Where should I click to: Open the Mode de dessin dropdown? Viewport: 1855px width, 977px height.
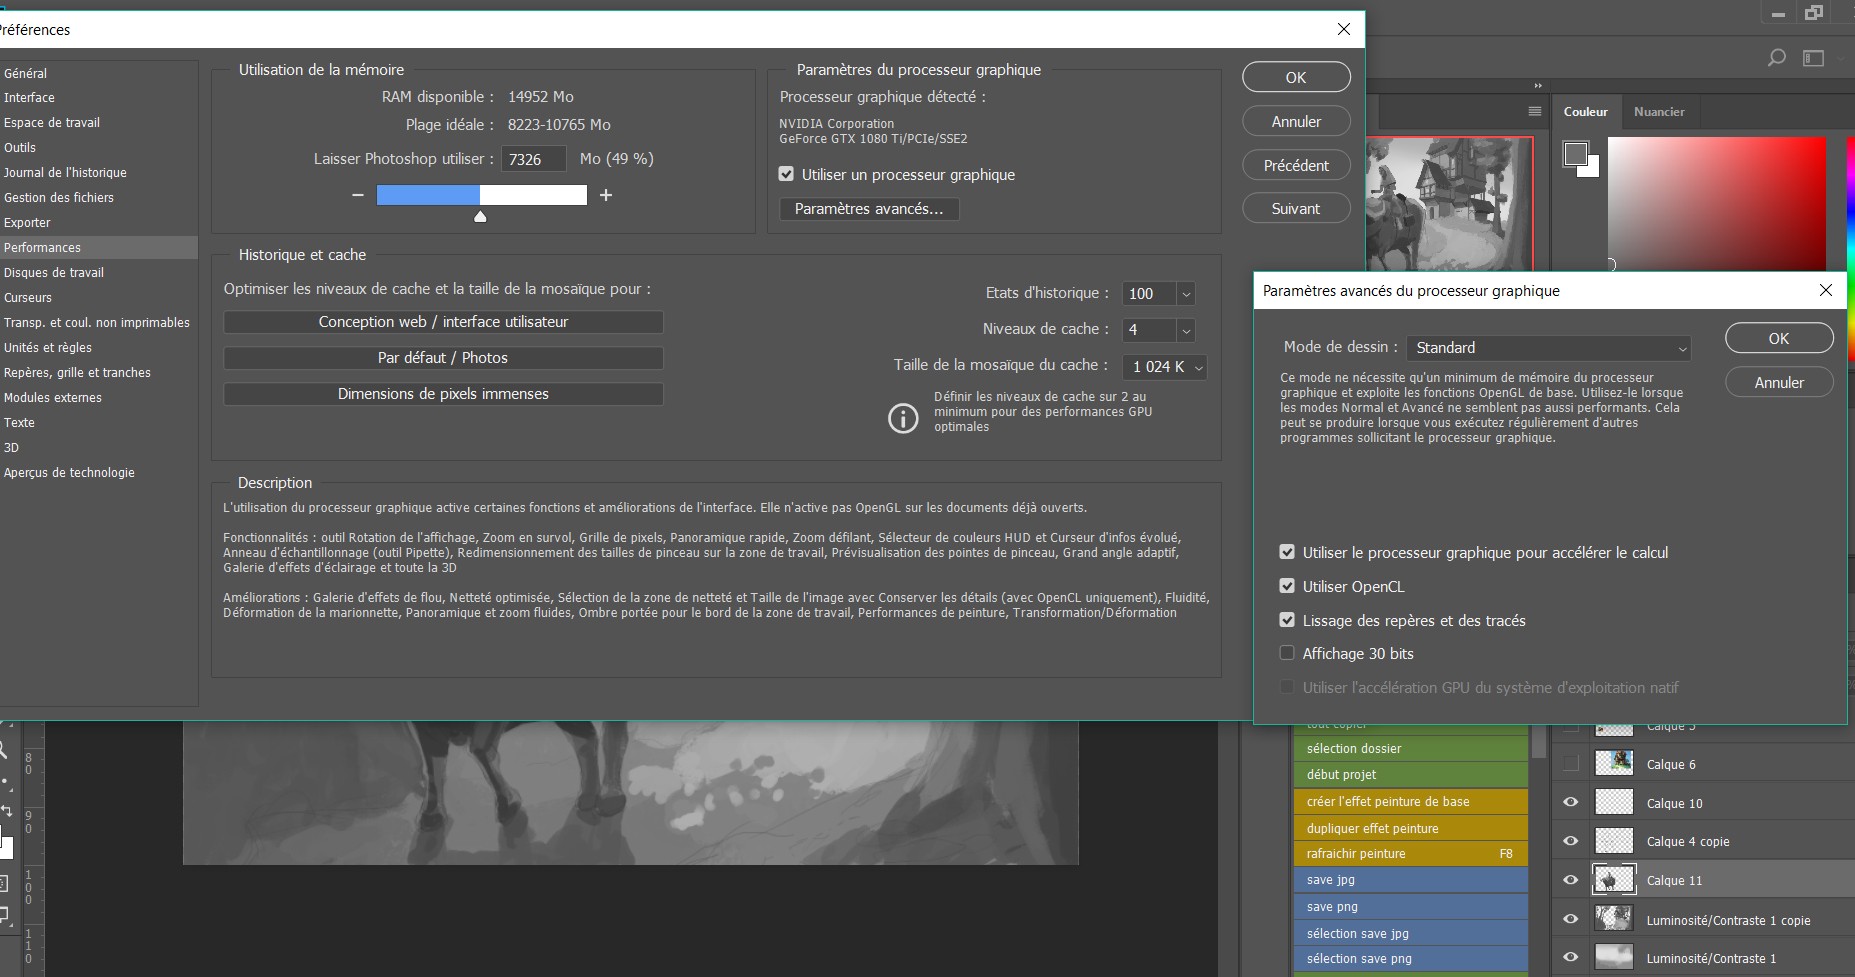tap(1548, 348)
